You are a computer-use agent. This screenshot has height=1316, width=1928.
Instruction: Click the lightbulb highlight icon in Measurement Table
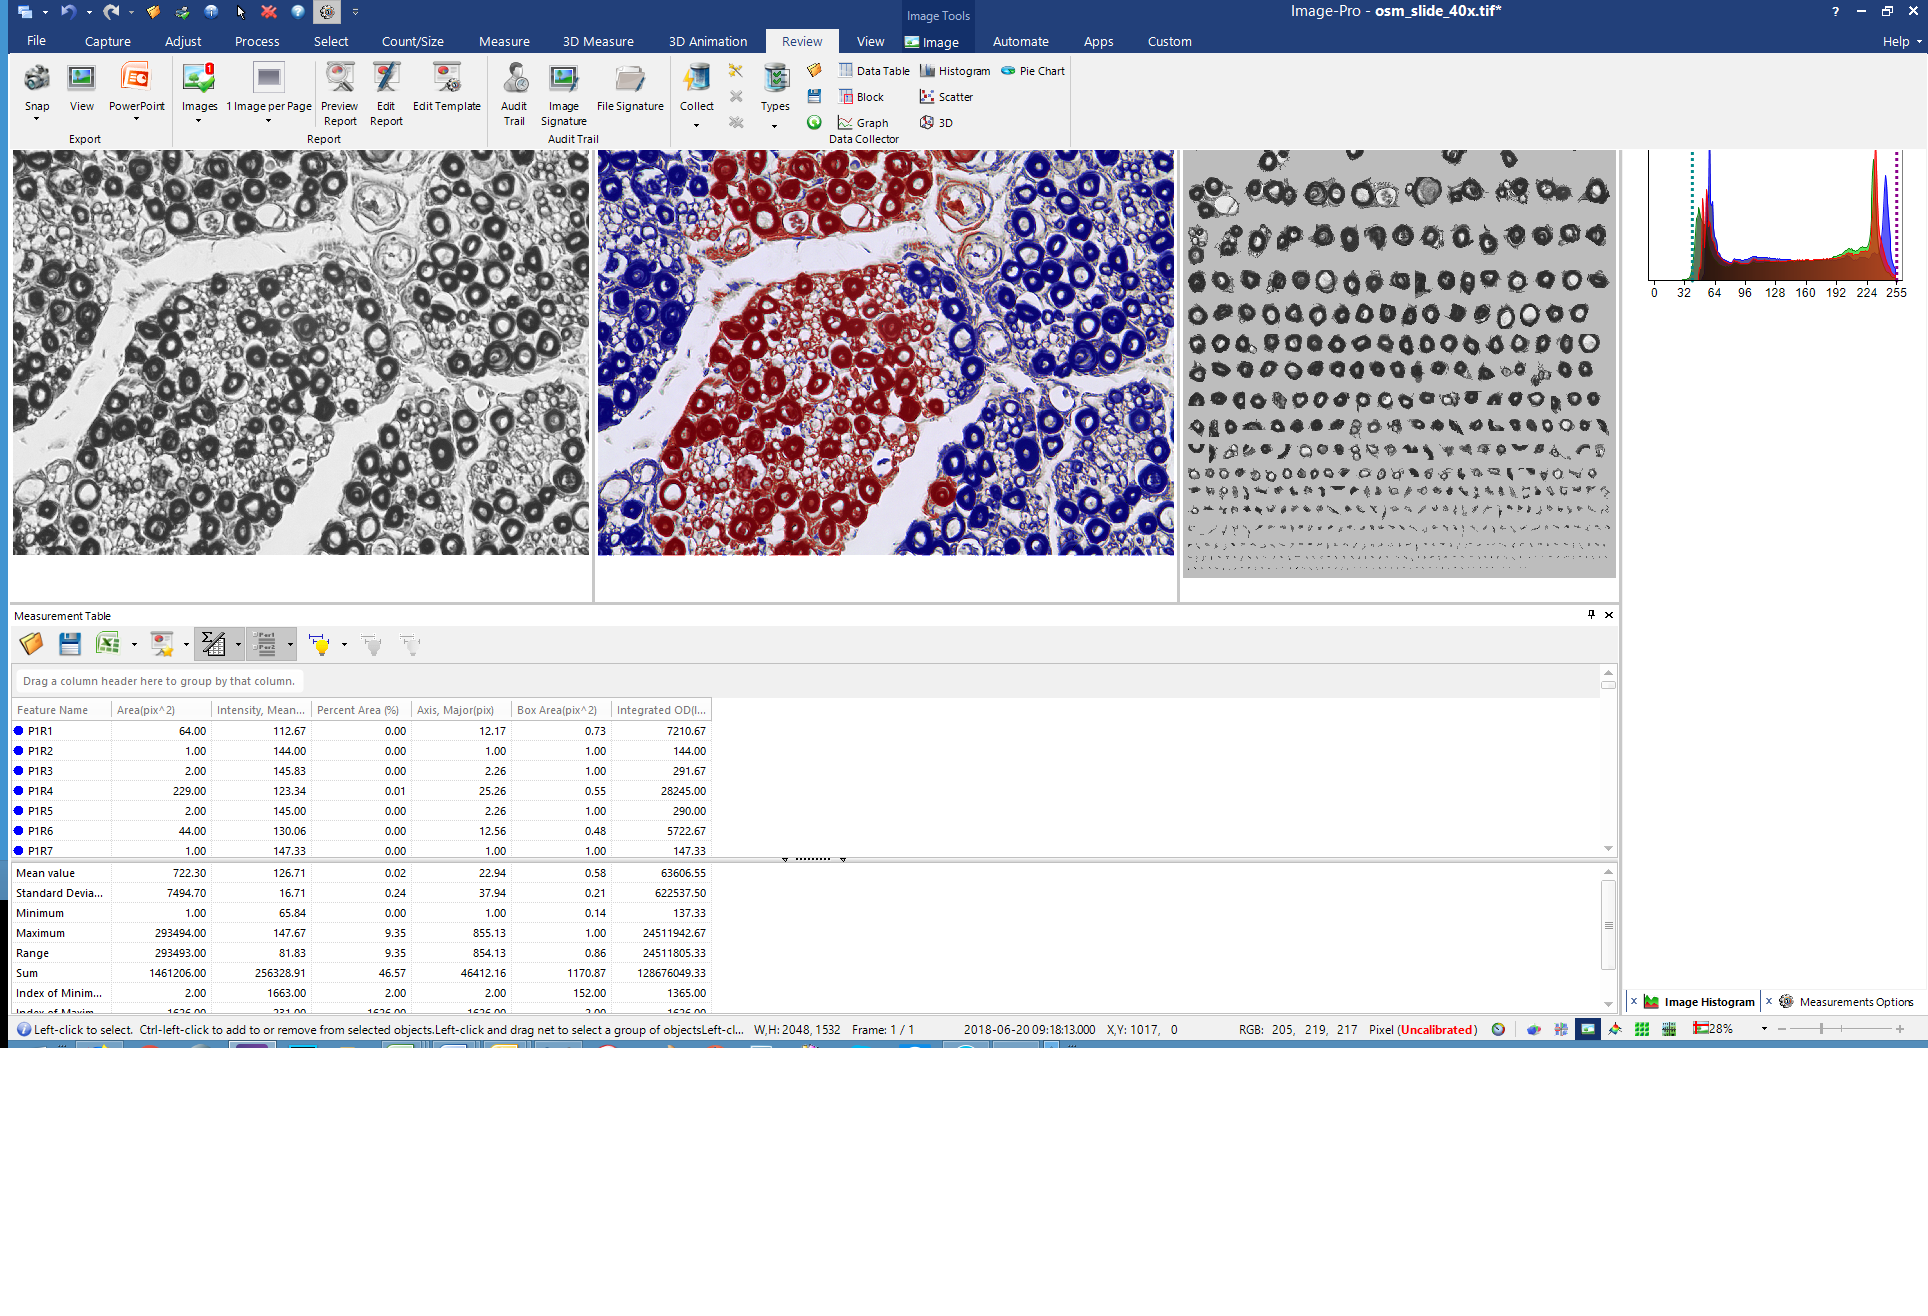click(319, 644)
